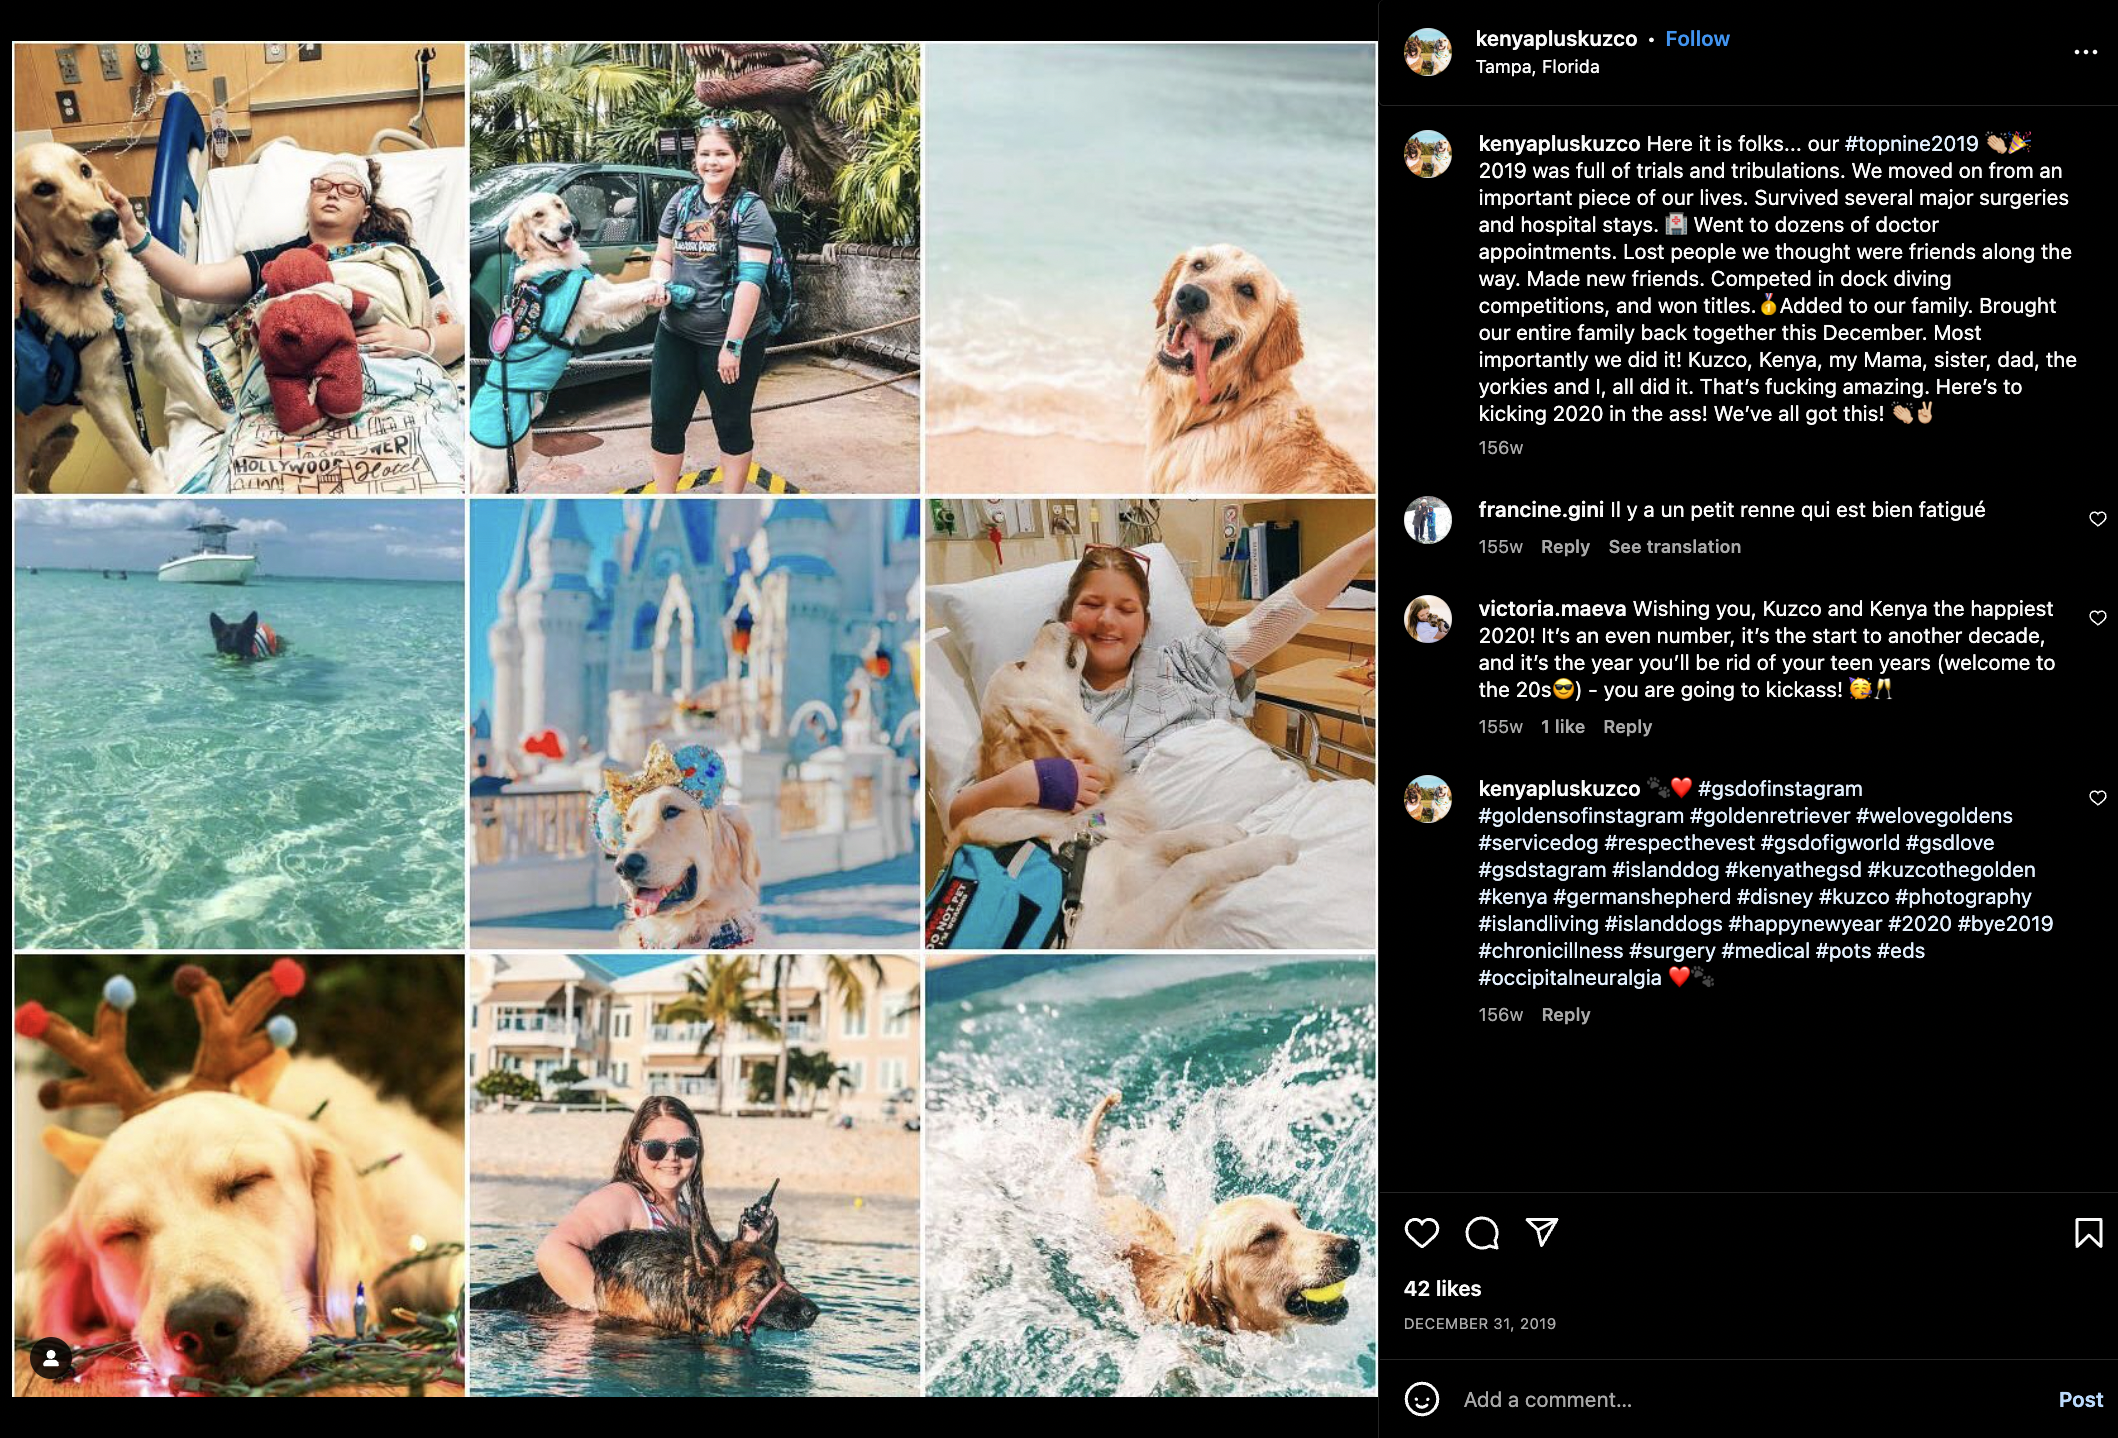
Task: Follow kenyapluskuzco
Action: 1697,39
